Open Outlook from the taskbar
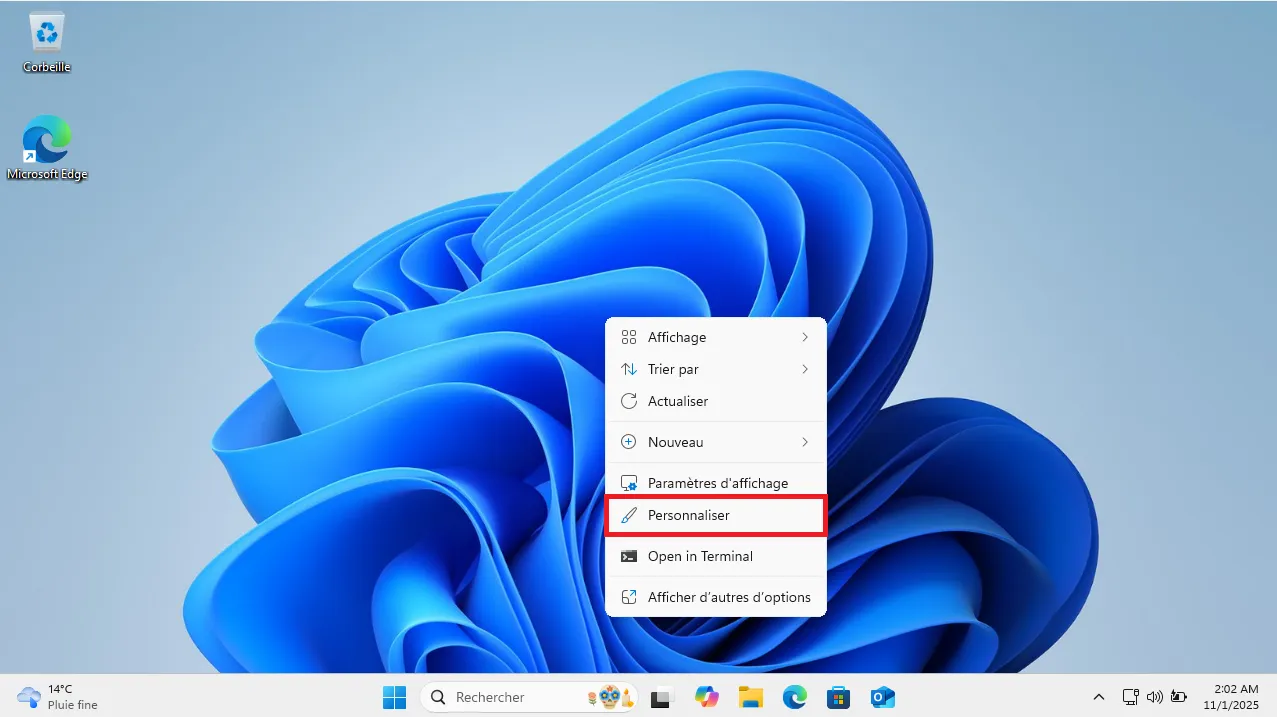The height and width of the screenshot is (717, 1277). point(882,696)
